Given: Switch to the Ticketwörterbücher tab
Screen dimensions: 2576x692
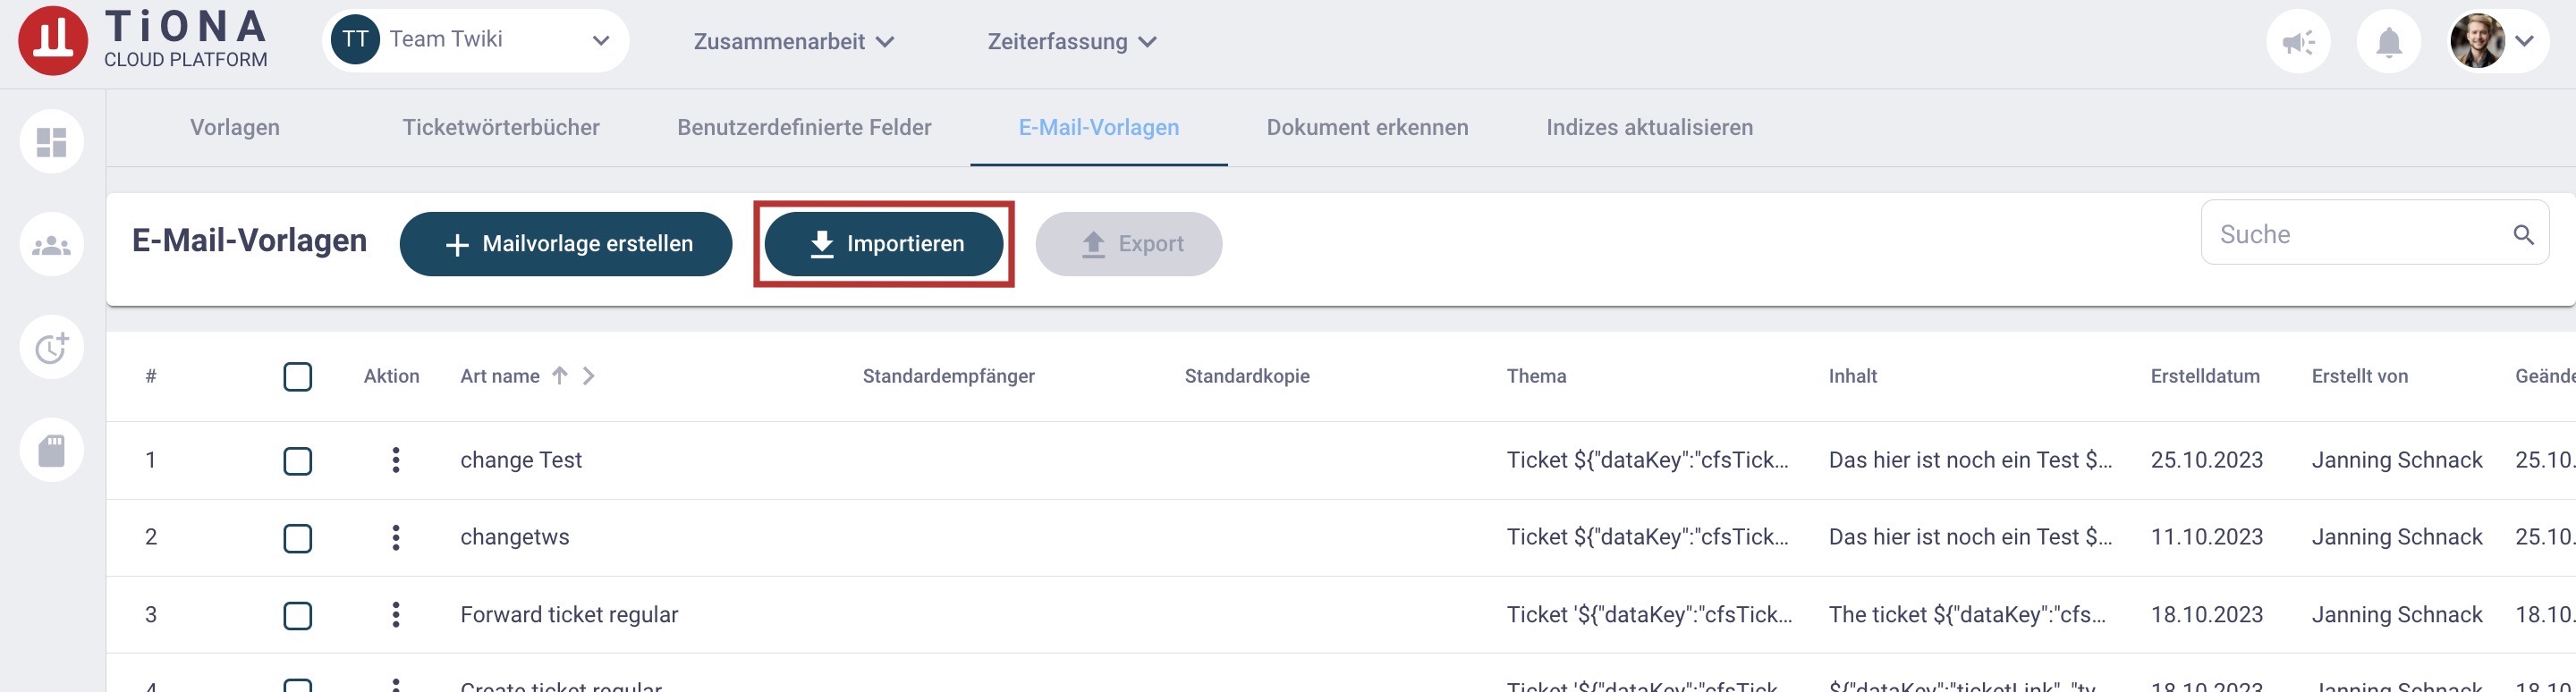Looking at the screenshot, I should 501,128.
